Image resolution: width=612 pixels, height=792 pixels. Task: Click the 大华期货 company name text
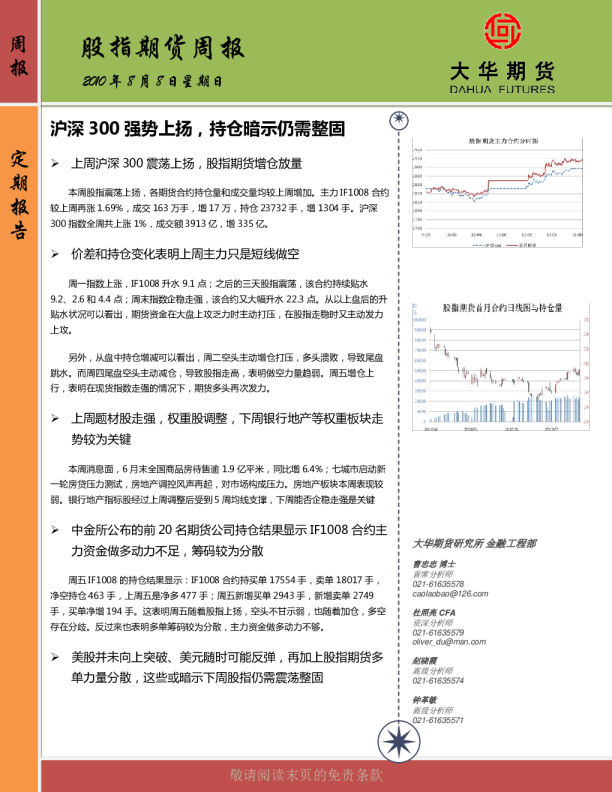[501, 71]
